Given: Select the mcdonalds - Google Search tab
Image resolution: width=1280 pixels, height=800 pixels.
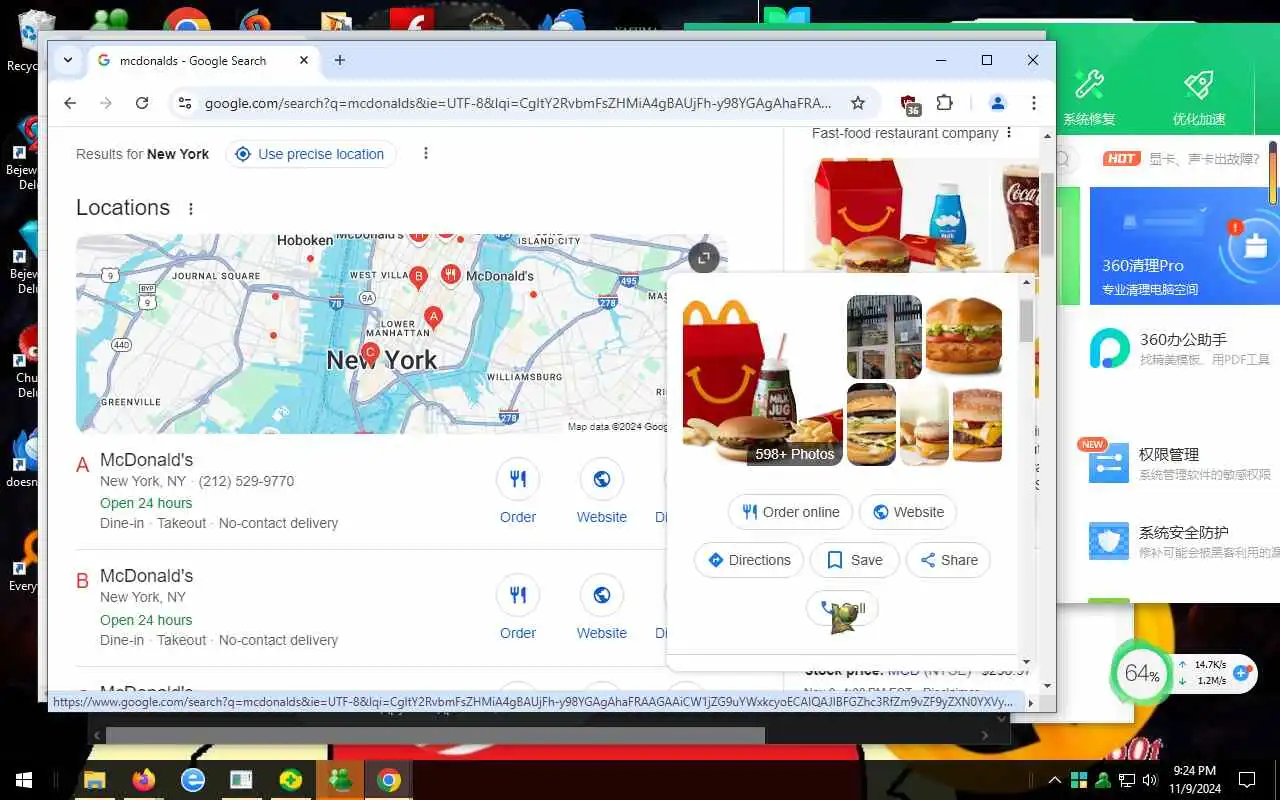Looking at the screenshot, I should pyautogui.click(x=202, y=61).
